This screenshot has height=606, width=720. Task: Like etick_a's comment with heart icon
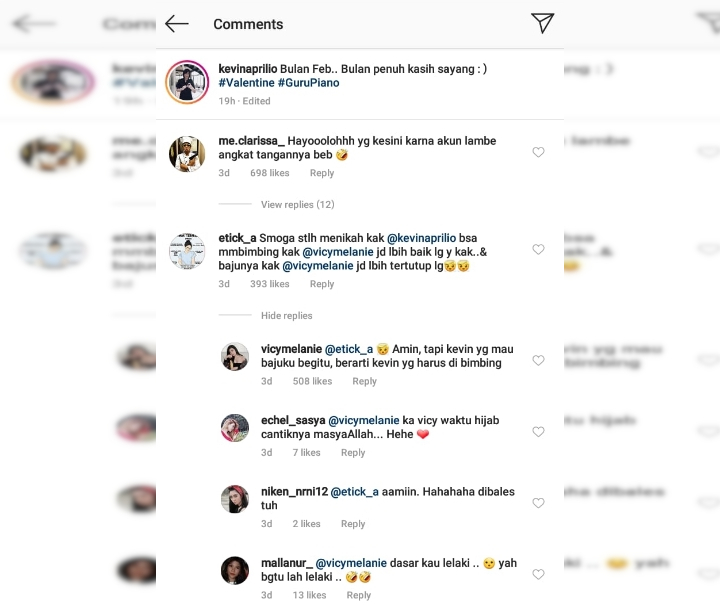(x=538, y=249)
